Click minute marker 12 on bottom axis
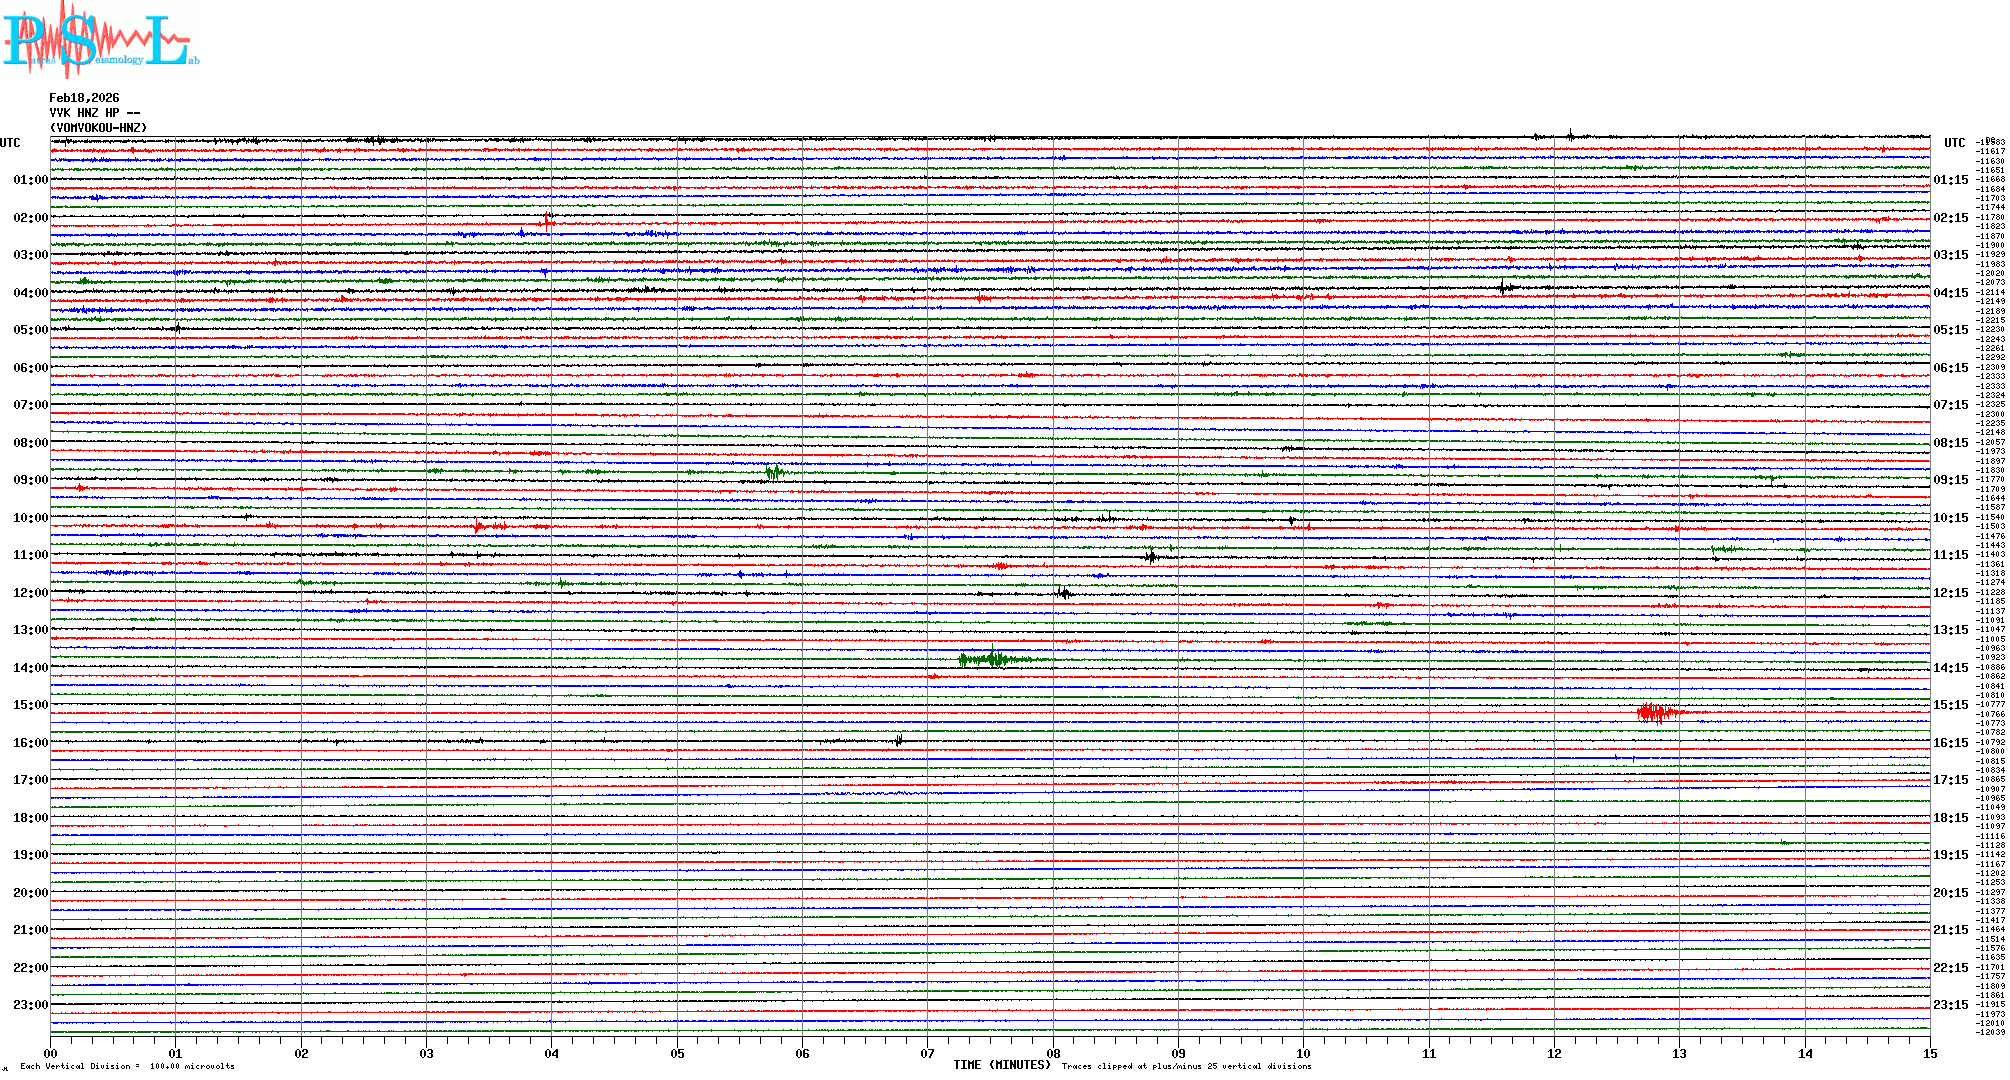Screen dimensions: 2010x1080 coord(1554,1053)
